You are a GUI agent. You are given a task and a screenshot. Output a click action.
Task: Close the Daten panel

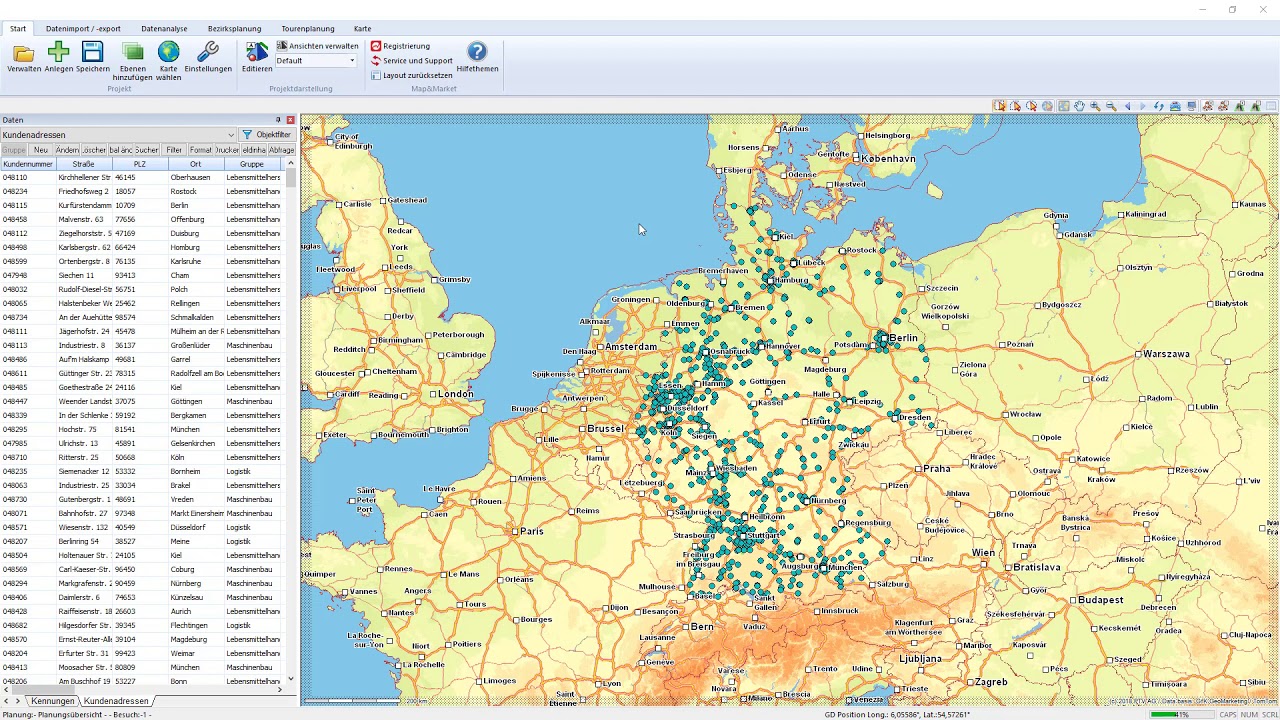pyautogui.click(x=290, y=120)
